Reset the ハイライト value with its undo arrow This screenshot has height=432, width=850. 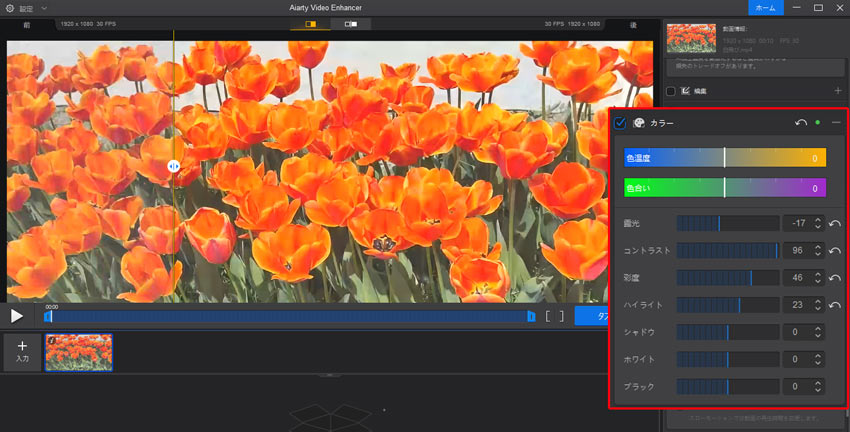point(835,305)
